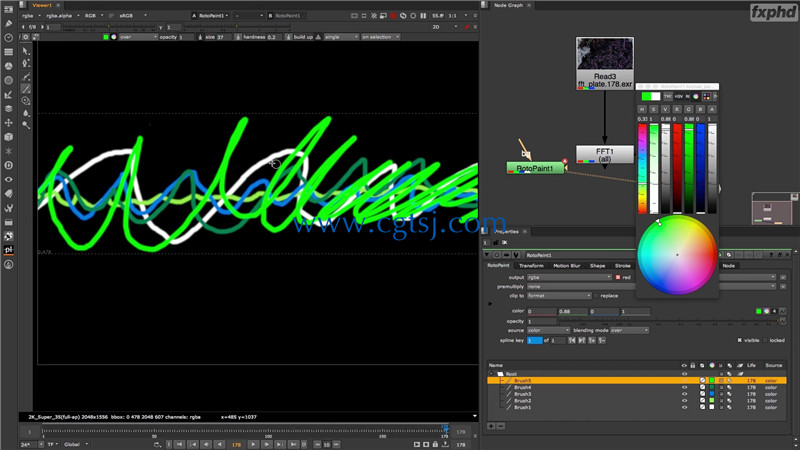Click the white swatch for Brush1

(712, 407)
